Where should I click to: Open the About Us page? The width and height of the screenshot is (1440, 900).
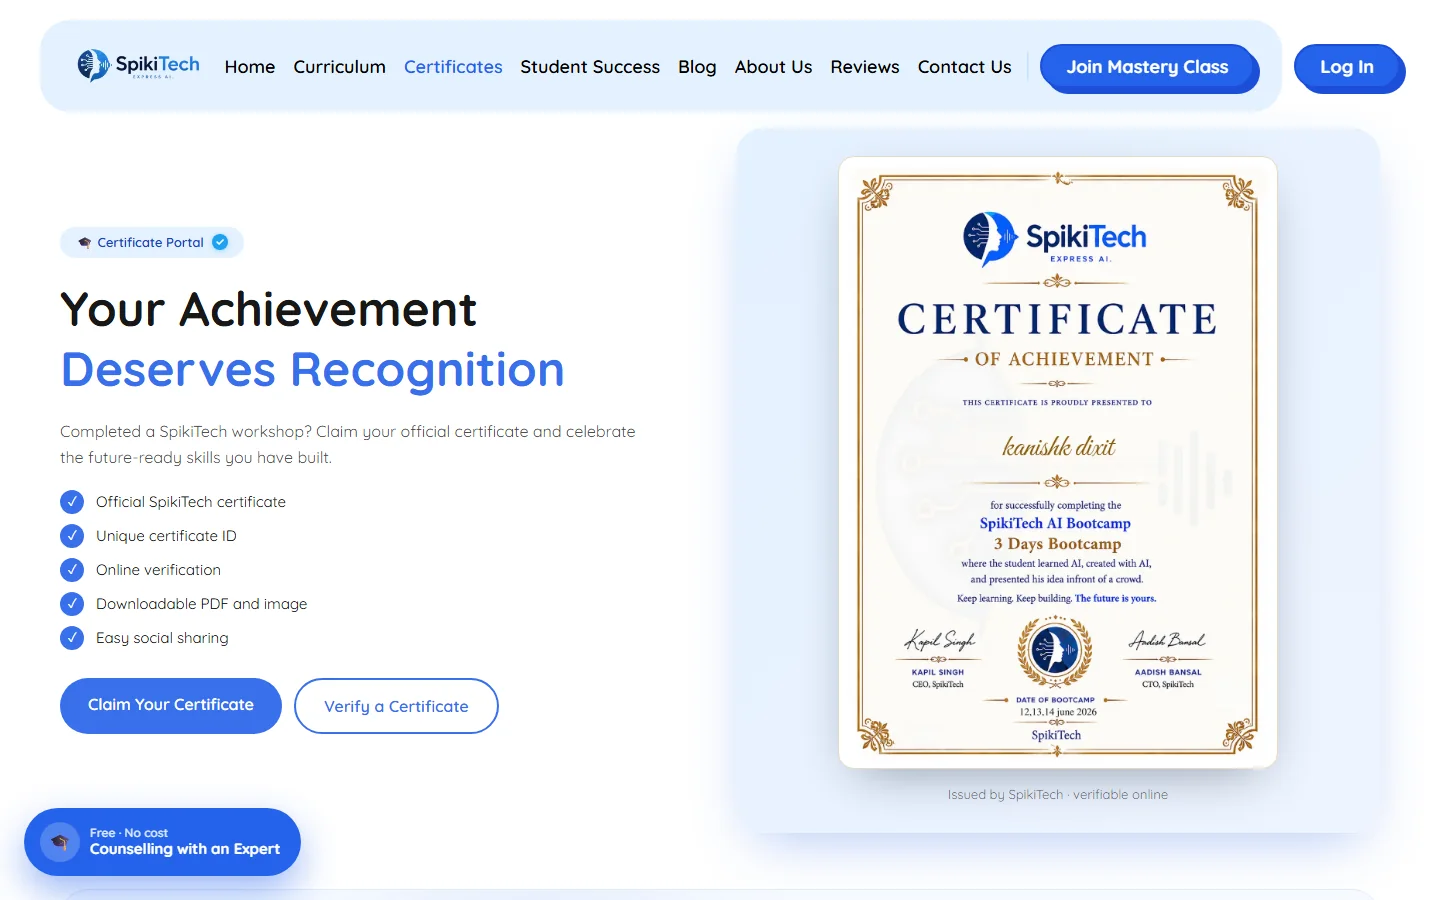point(773,67)
